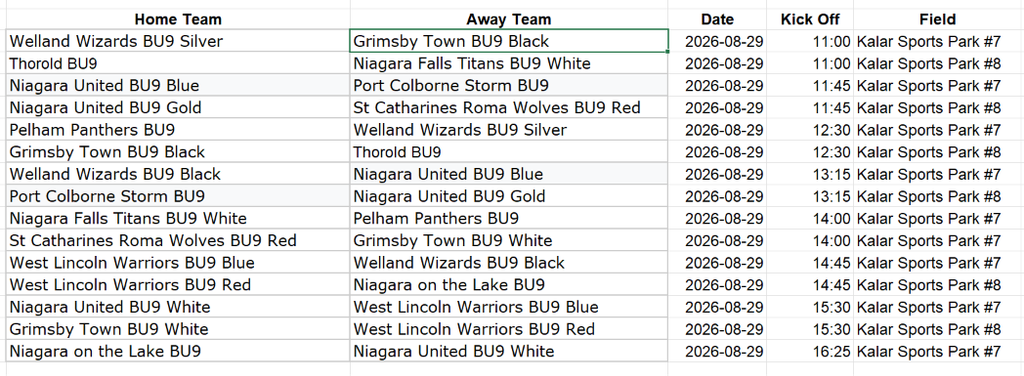Click the West Lincoln Warriors BU9 Red home cell
This screenshot has height=376, width=1024.
click(178, 285)
